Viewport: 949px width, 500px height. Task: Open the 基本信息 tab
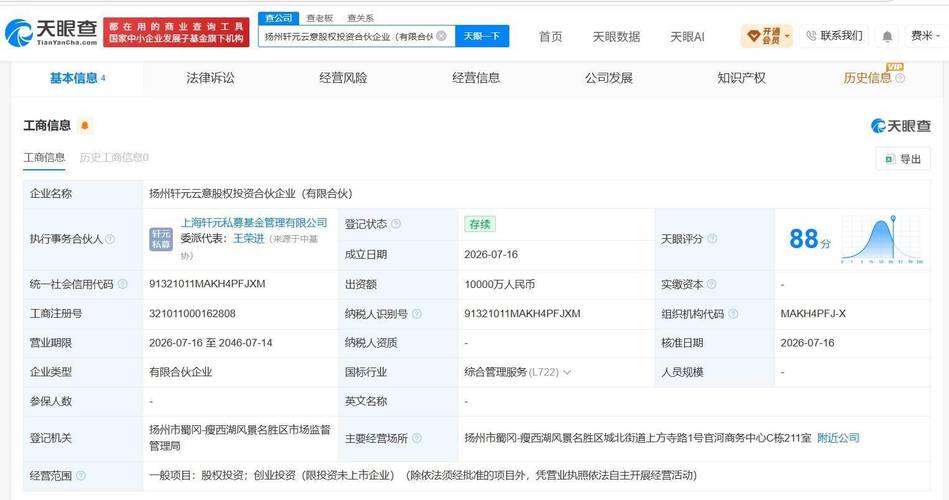pos(77,78)
